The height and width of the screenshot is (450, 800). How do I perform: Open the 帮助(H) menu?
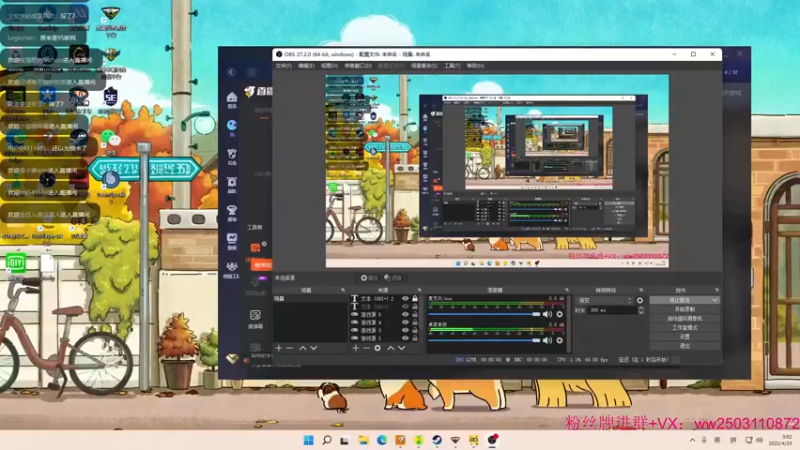pos(475,66)
